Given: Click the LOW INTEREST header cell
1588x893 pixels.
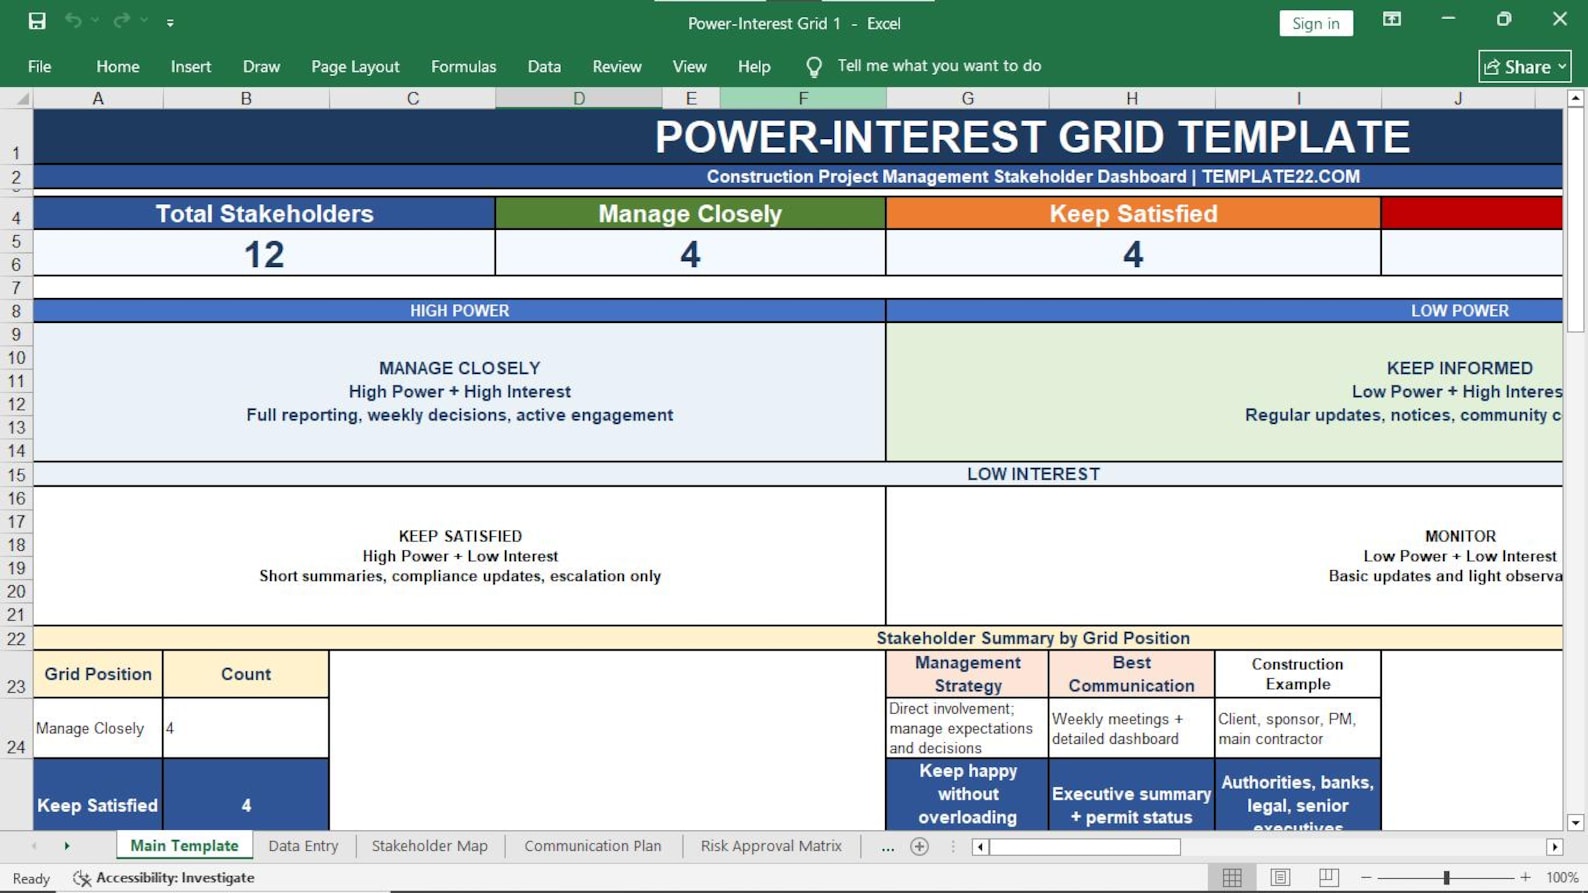Looking at the screenshot, I should 1033,474.
